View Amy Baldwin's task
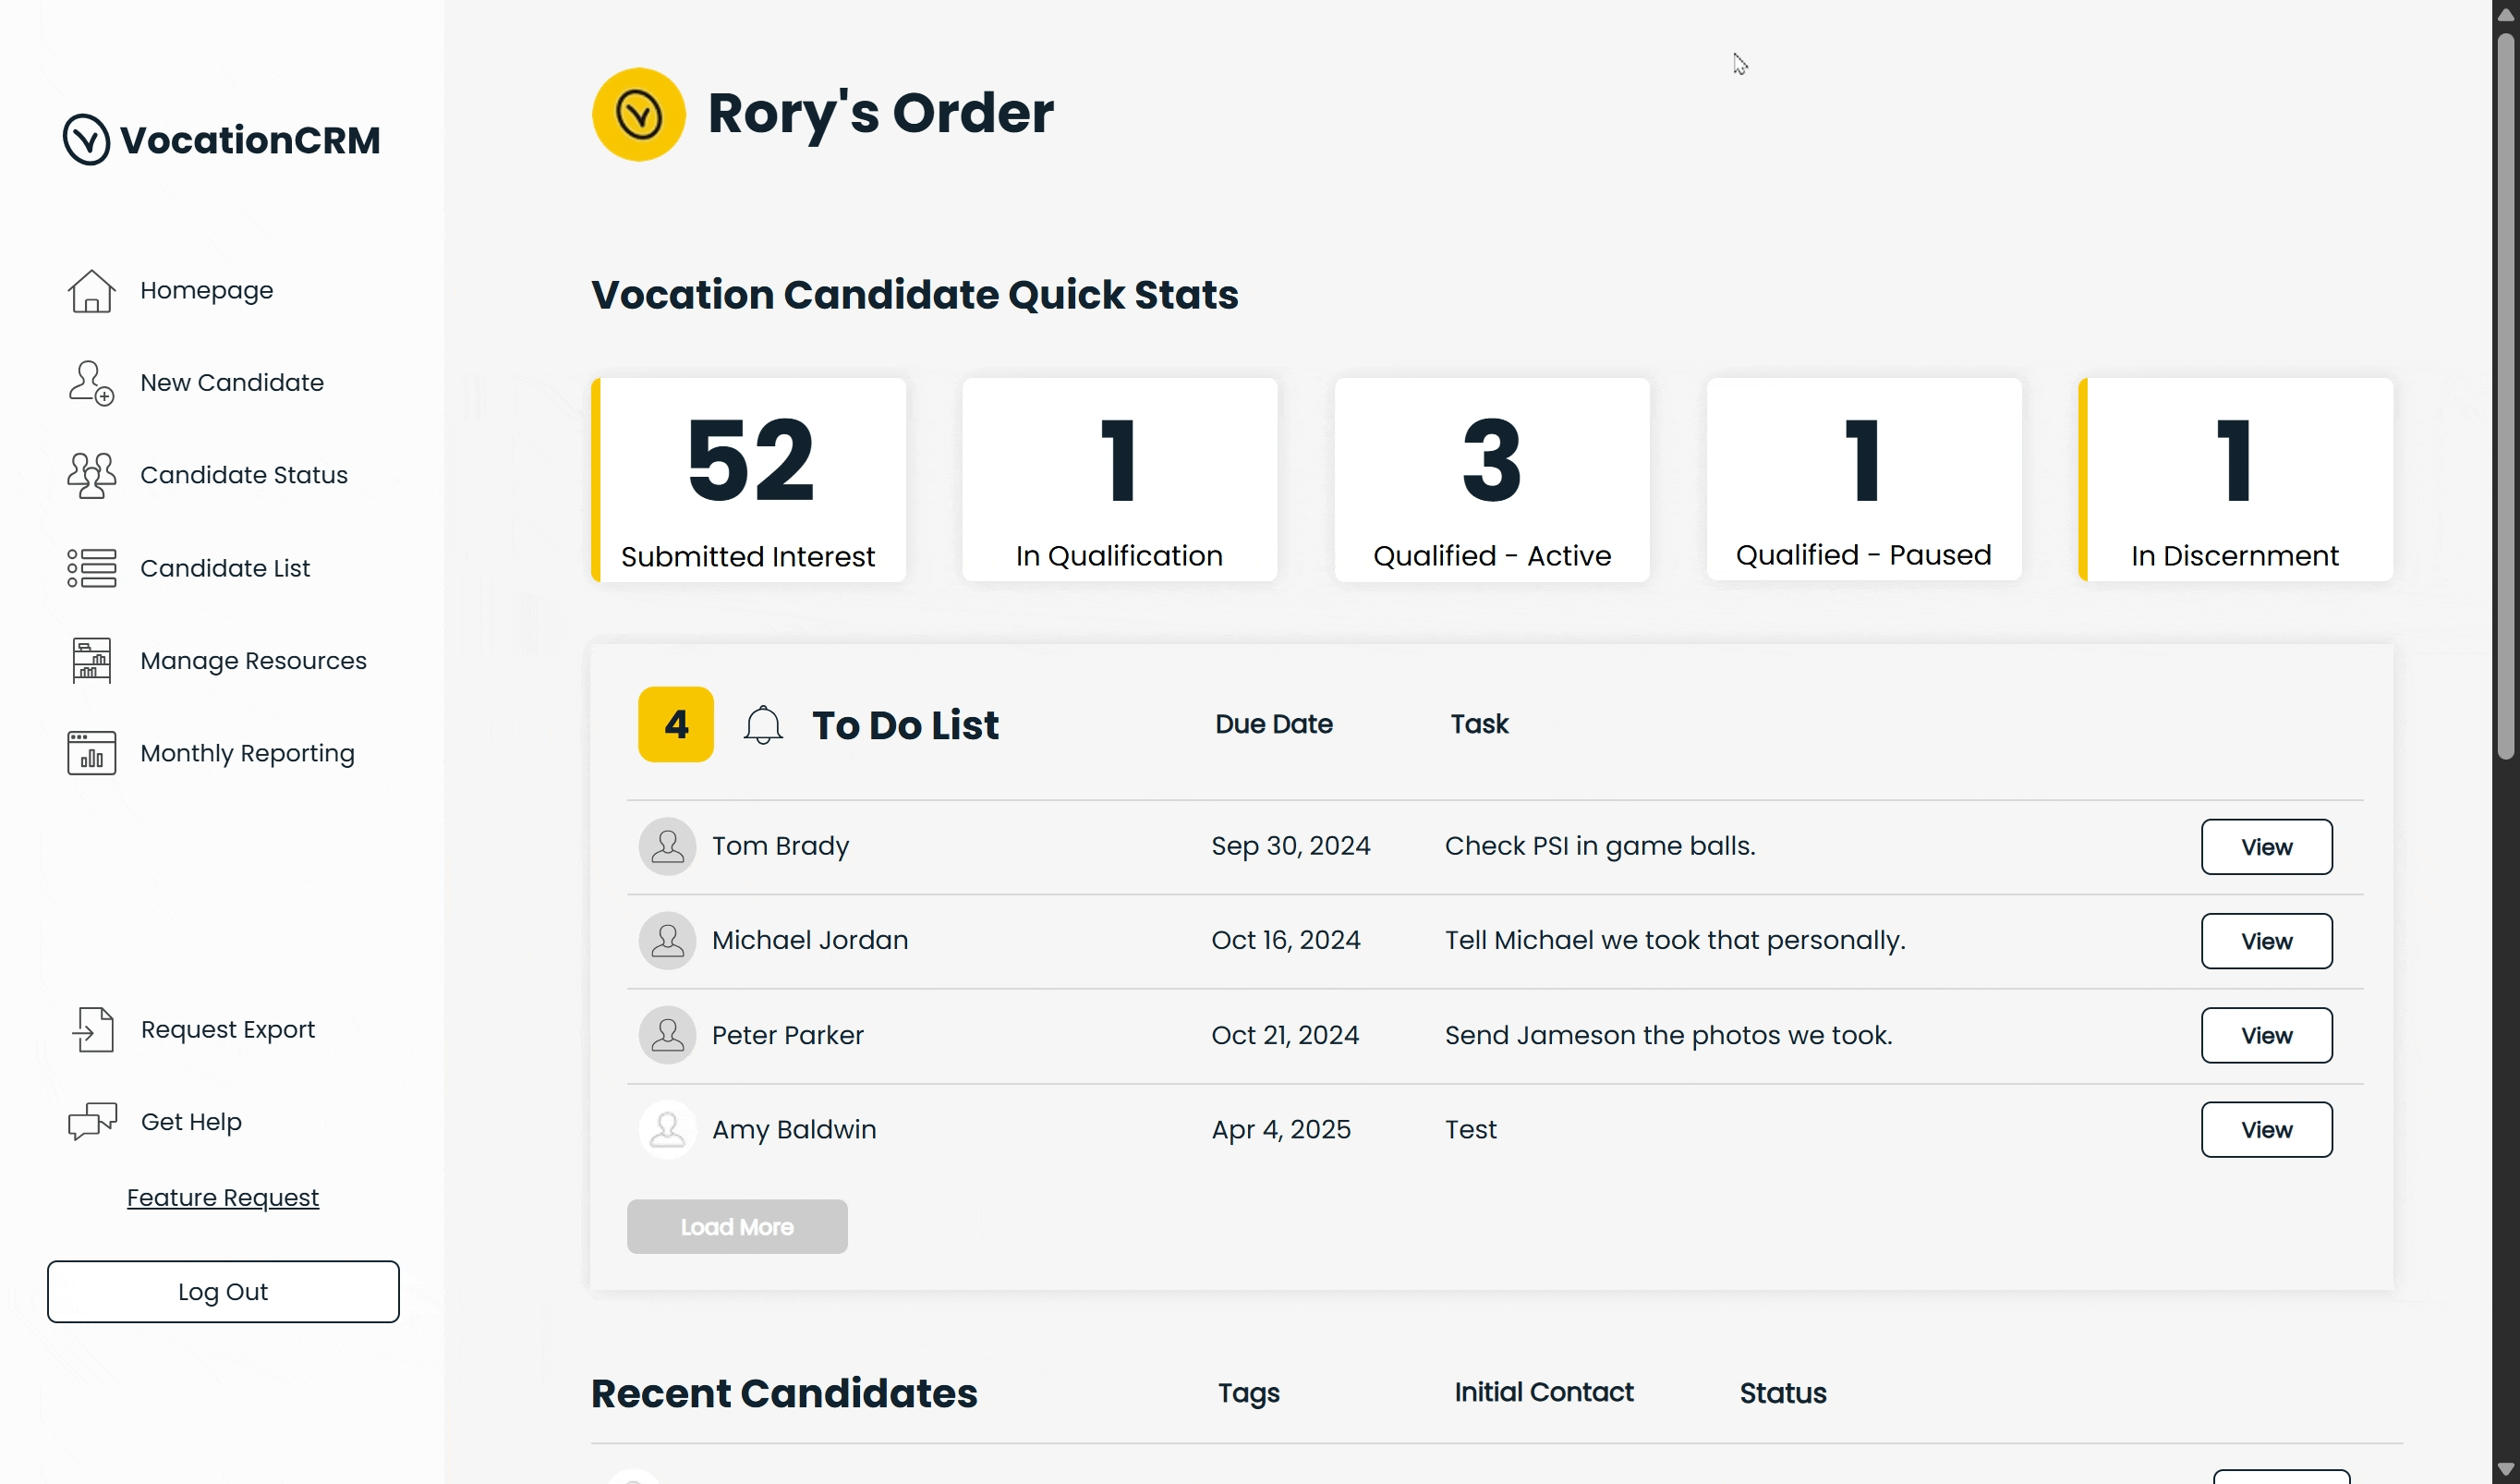2520x1484 pixels. [2266, 1129]
